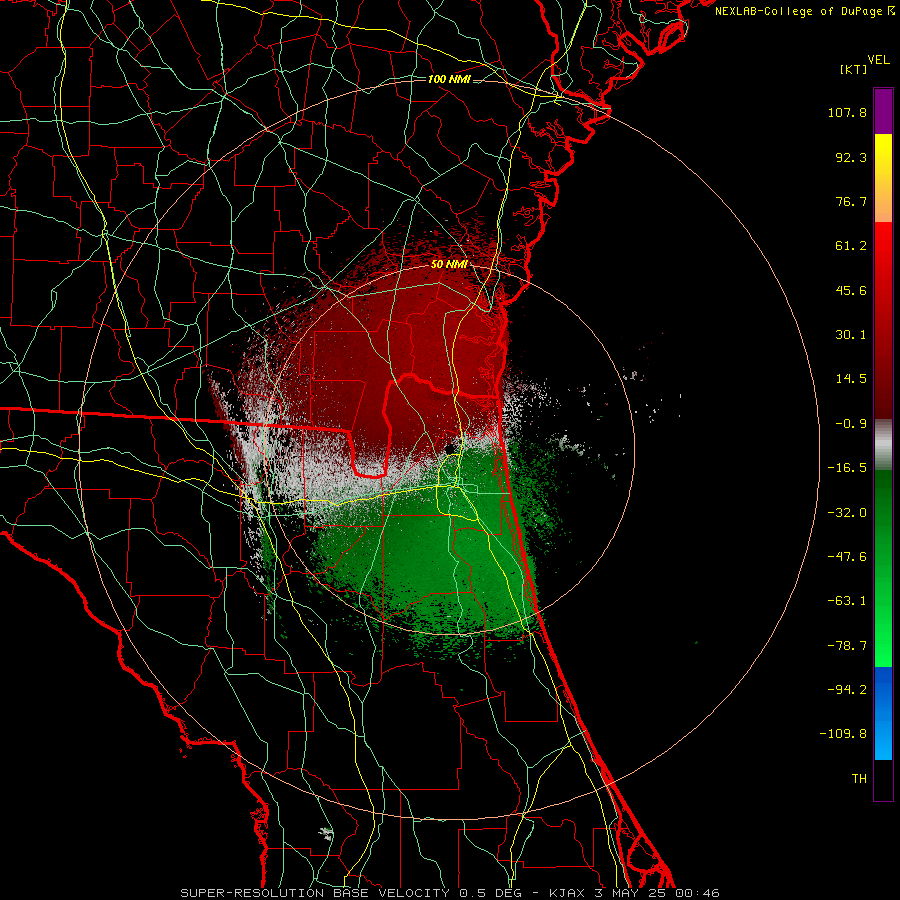Click the TH legend label

coord(859,779)
